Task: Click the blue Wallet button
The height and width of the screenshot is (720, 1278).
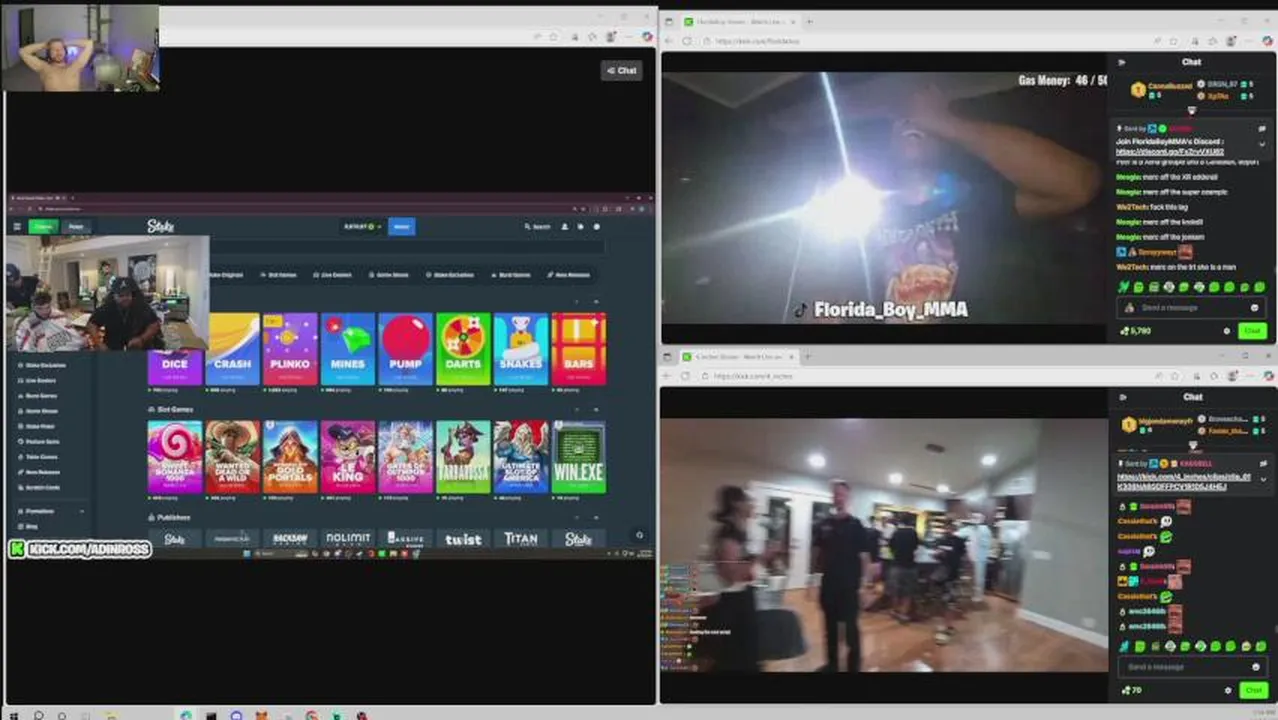Action: pyautogui.click(x=401, y=227)
